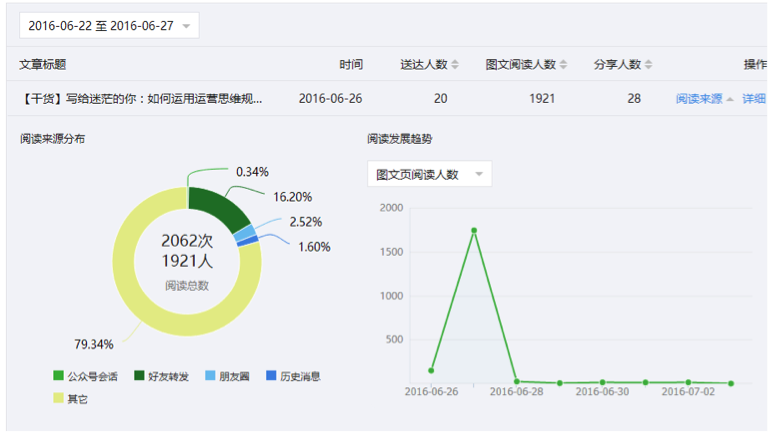Click the 阅读发展趋势 section heading
Screen dimensions: 768x432
(400, 139)
